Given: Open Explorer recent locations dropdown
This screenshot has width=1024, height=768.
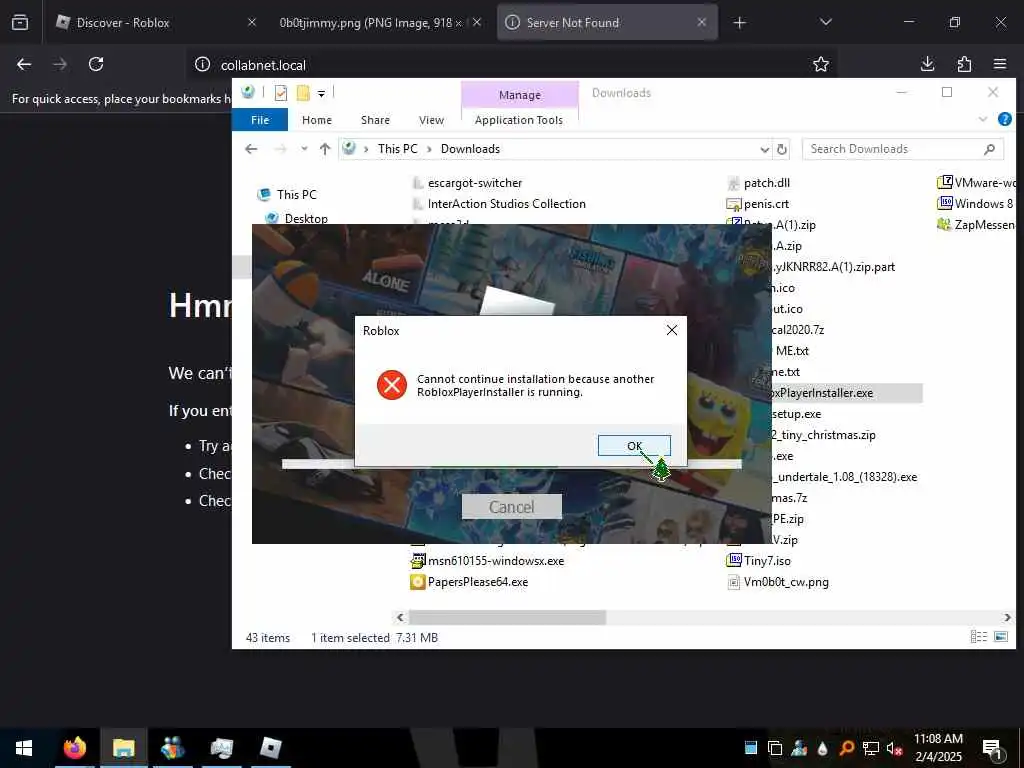Looking at the screenshot, I should tap(304, 149).
